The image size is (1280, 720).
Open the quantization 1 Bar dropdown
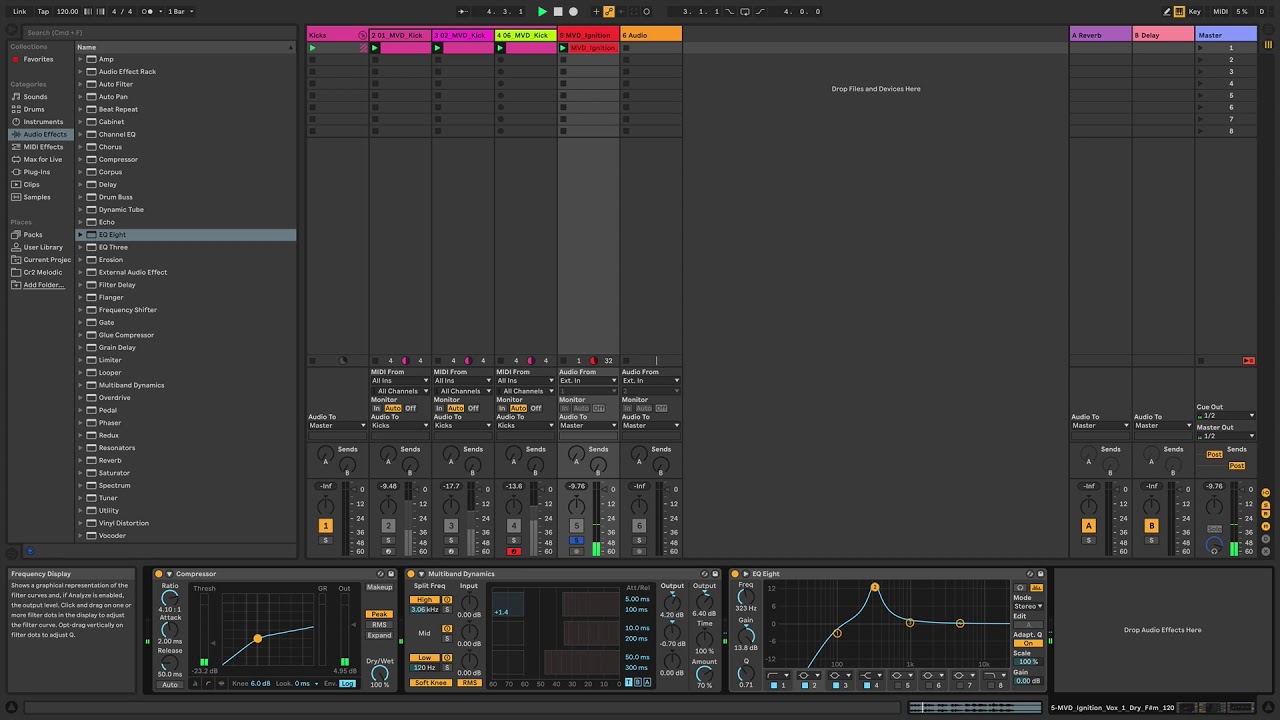180,11
